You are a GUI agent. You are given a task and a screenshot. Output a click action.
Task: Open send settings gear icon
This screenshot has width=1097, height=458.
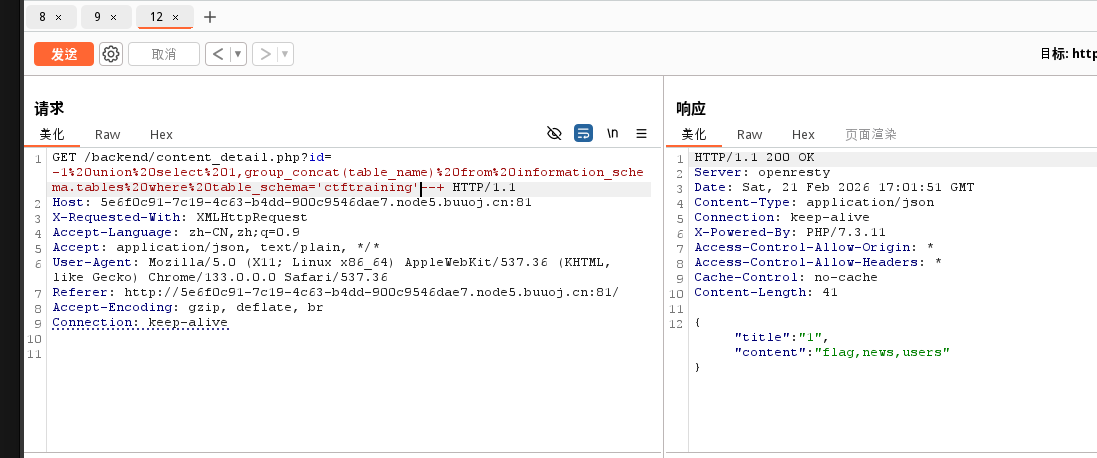tap(111, 54)
